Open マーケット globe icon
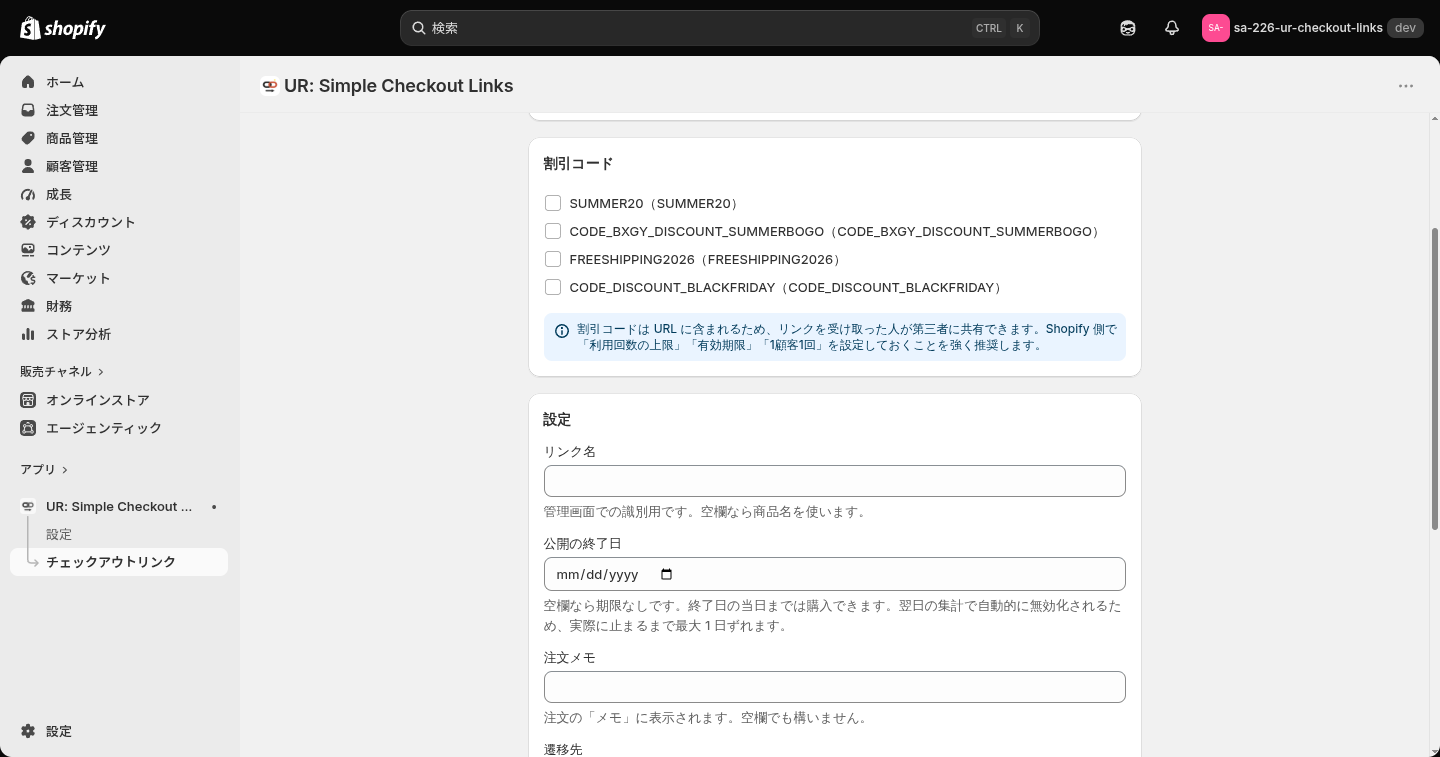The height and width of the screenshot is (757, 1440). [x=28, y=278]
